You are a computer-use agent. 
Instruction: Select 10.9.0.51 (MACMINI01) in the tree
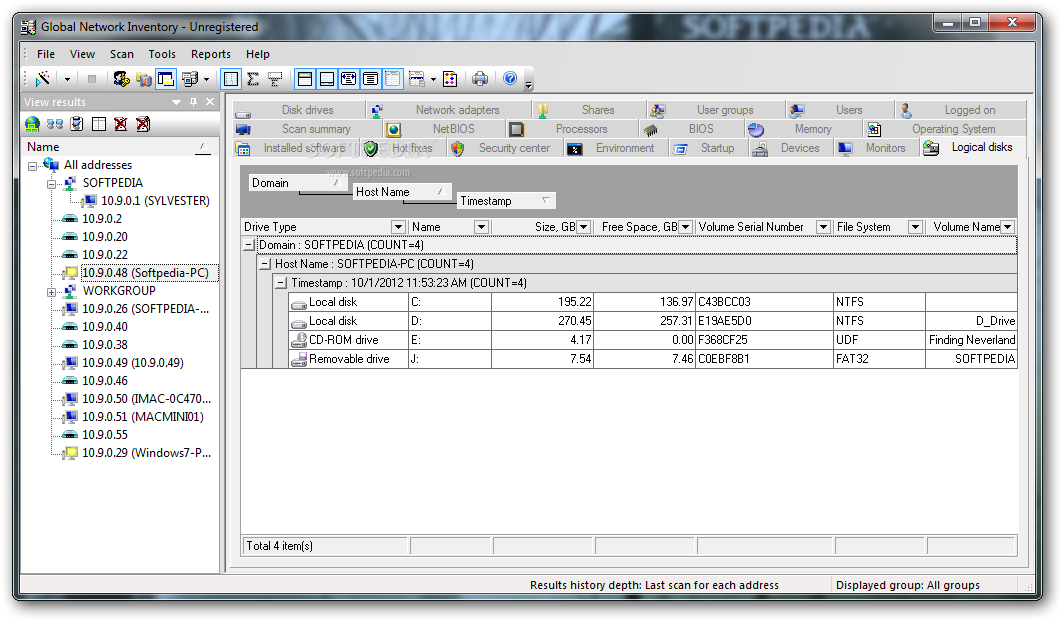click(x=142, y=417)
